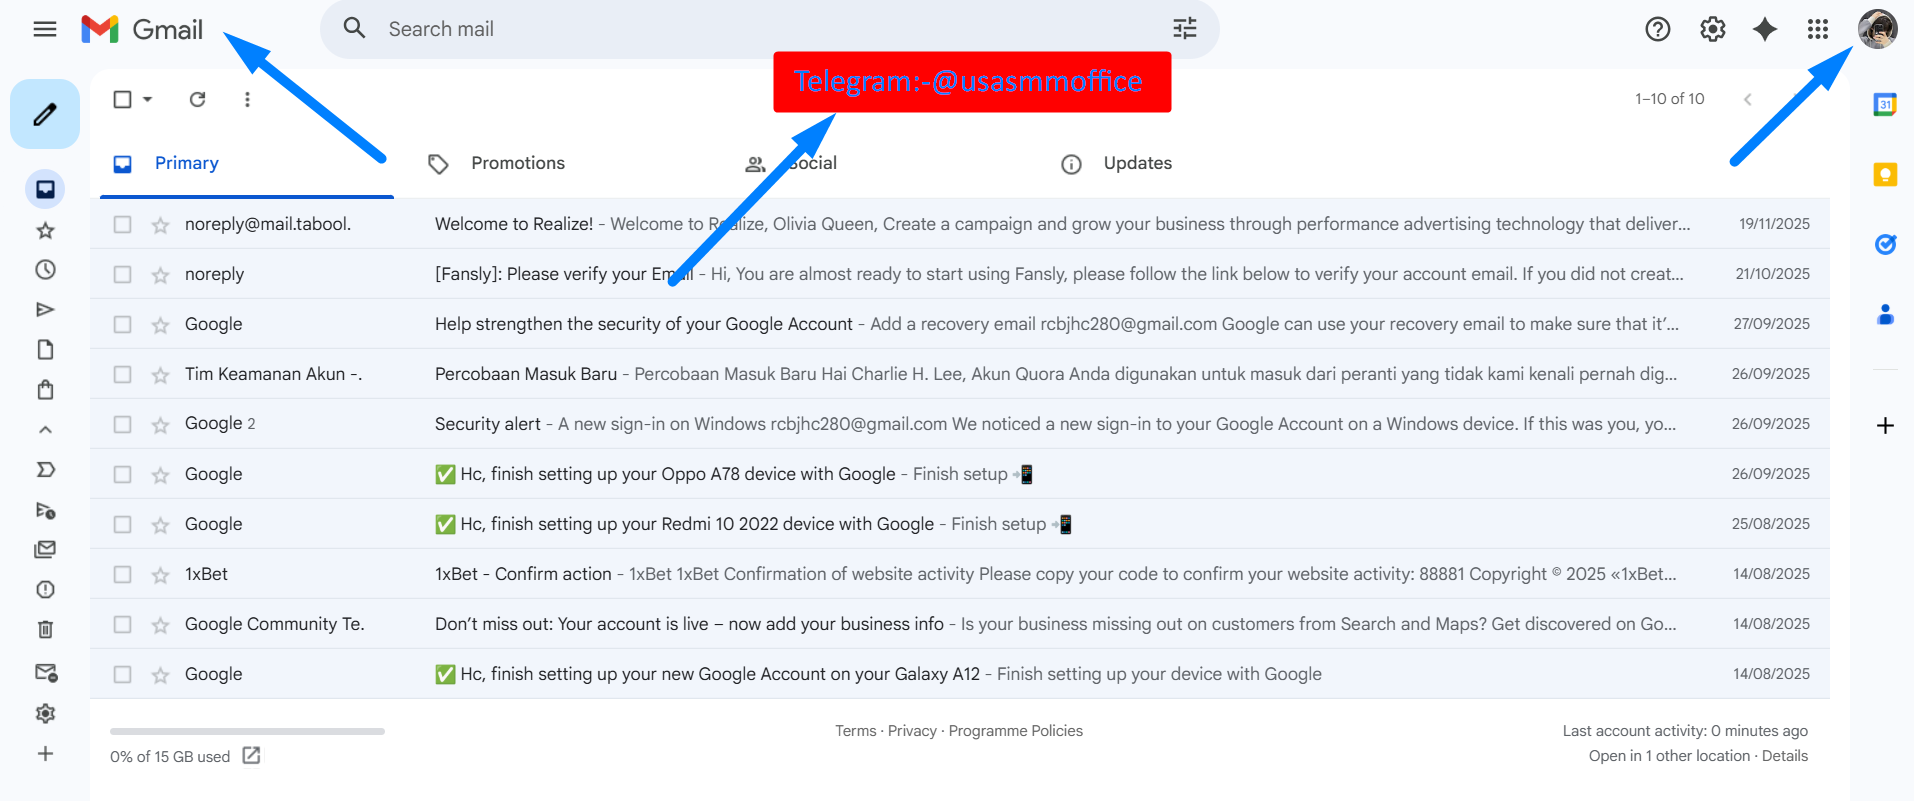Switch to the Primary tab
Screen dimensions: 1914x801
pyautogui.click(x=247, y=164)
